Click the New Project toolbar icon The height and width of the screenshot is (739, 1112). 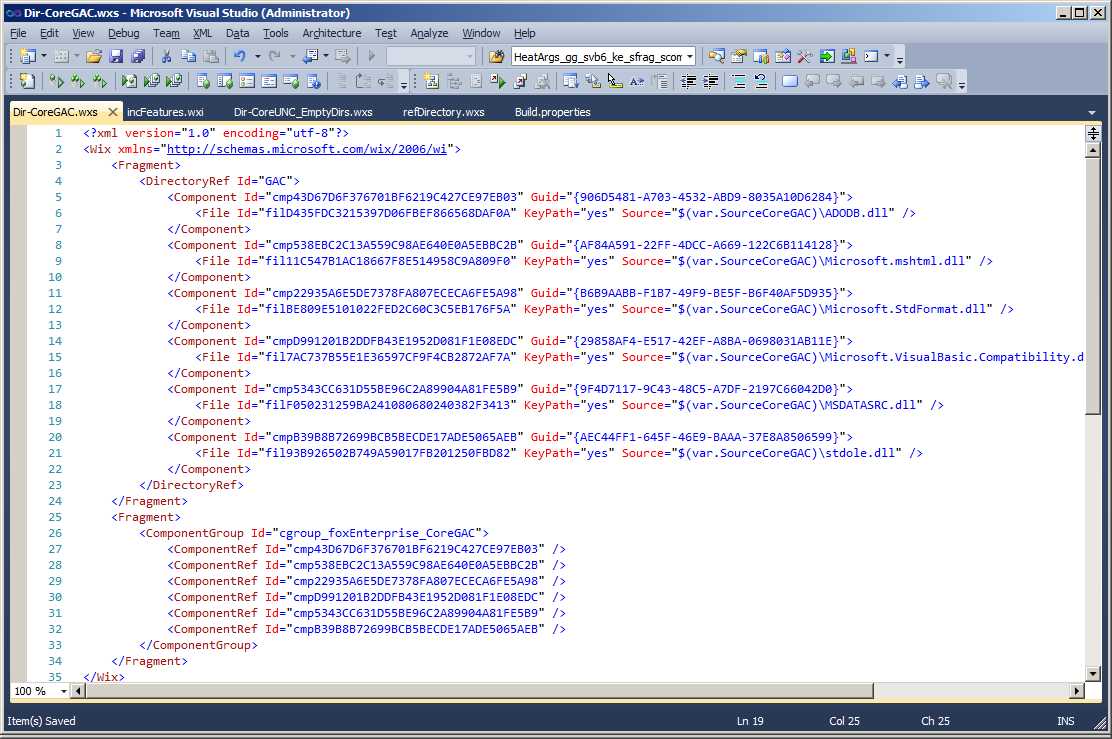pos(28,56)
